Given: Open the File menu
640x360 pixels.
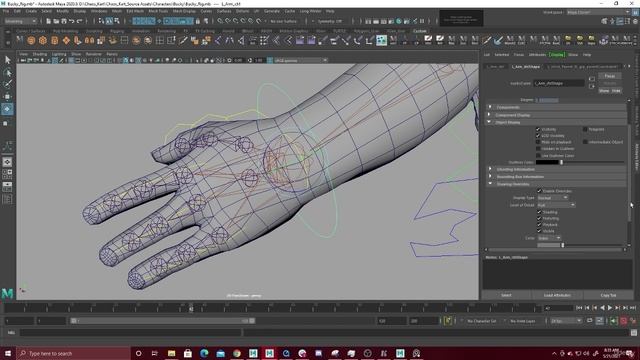Looking at the screenshot, I should click(6, 11).
